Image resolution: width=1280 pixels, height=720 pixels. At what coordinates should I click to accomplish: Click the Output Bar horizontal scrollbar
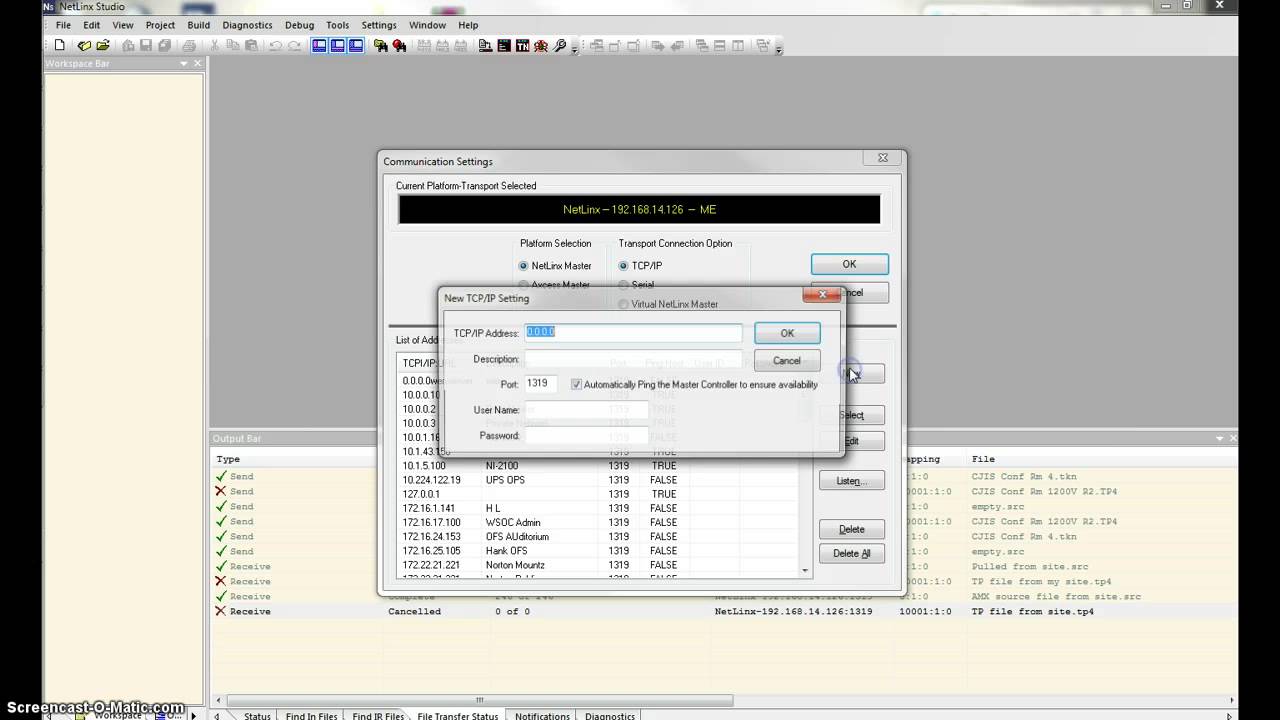pyautogui.click(x=480, y=700)
